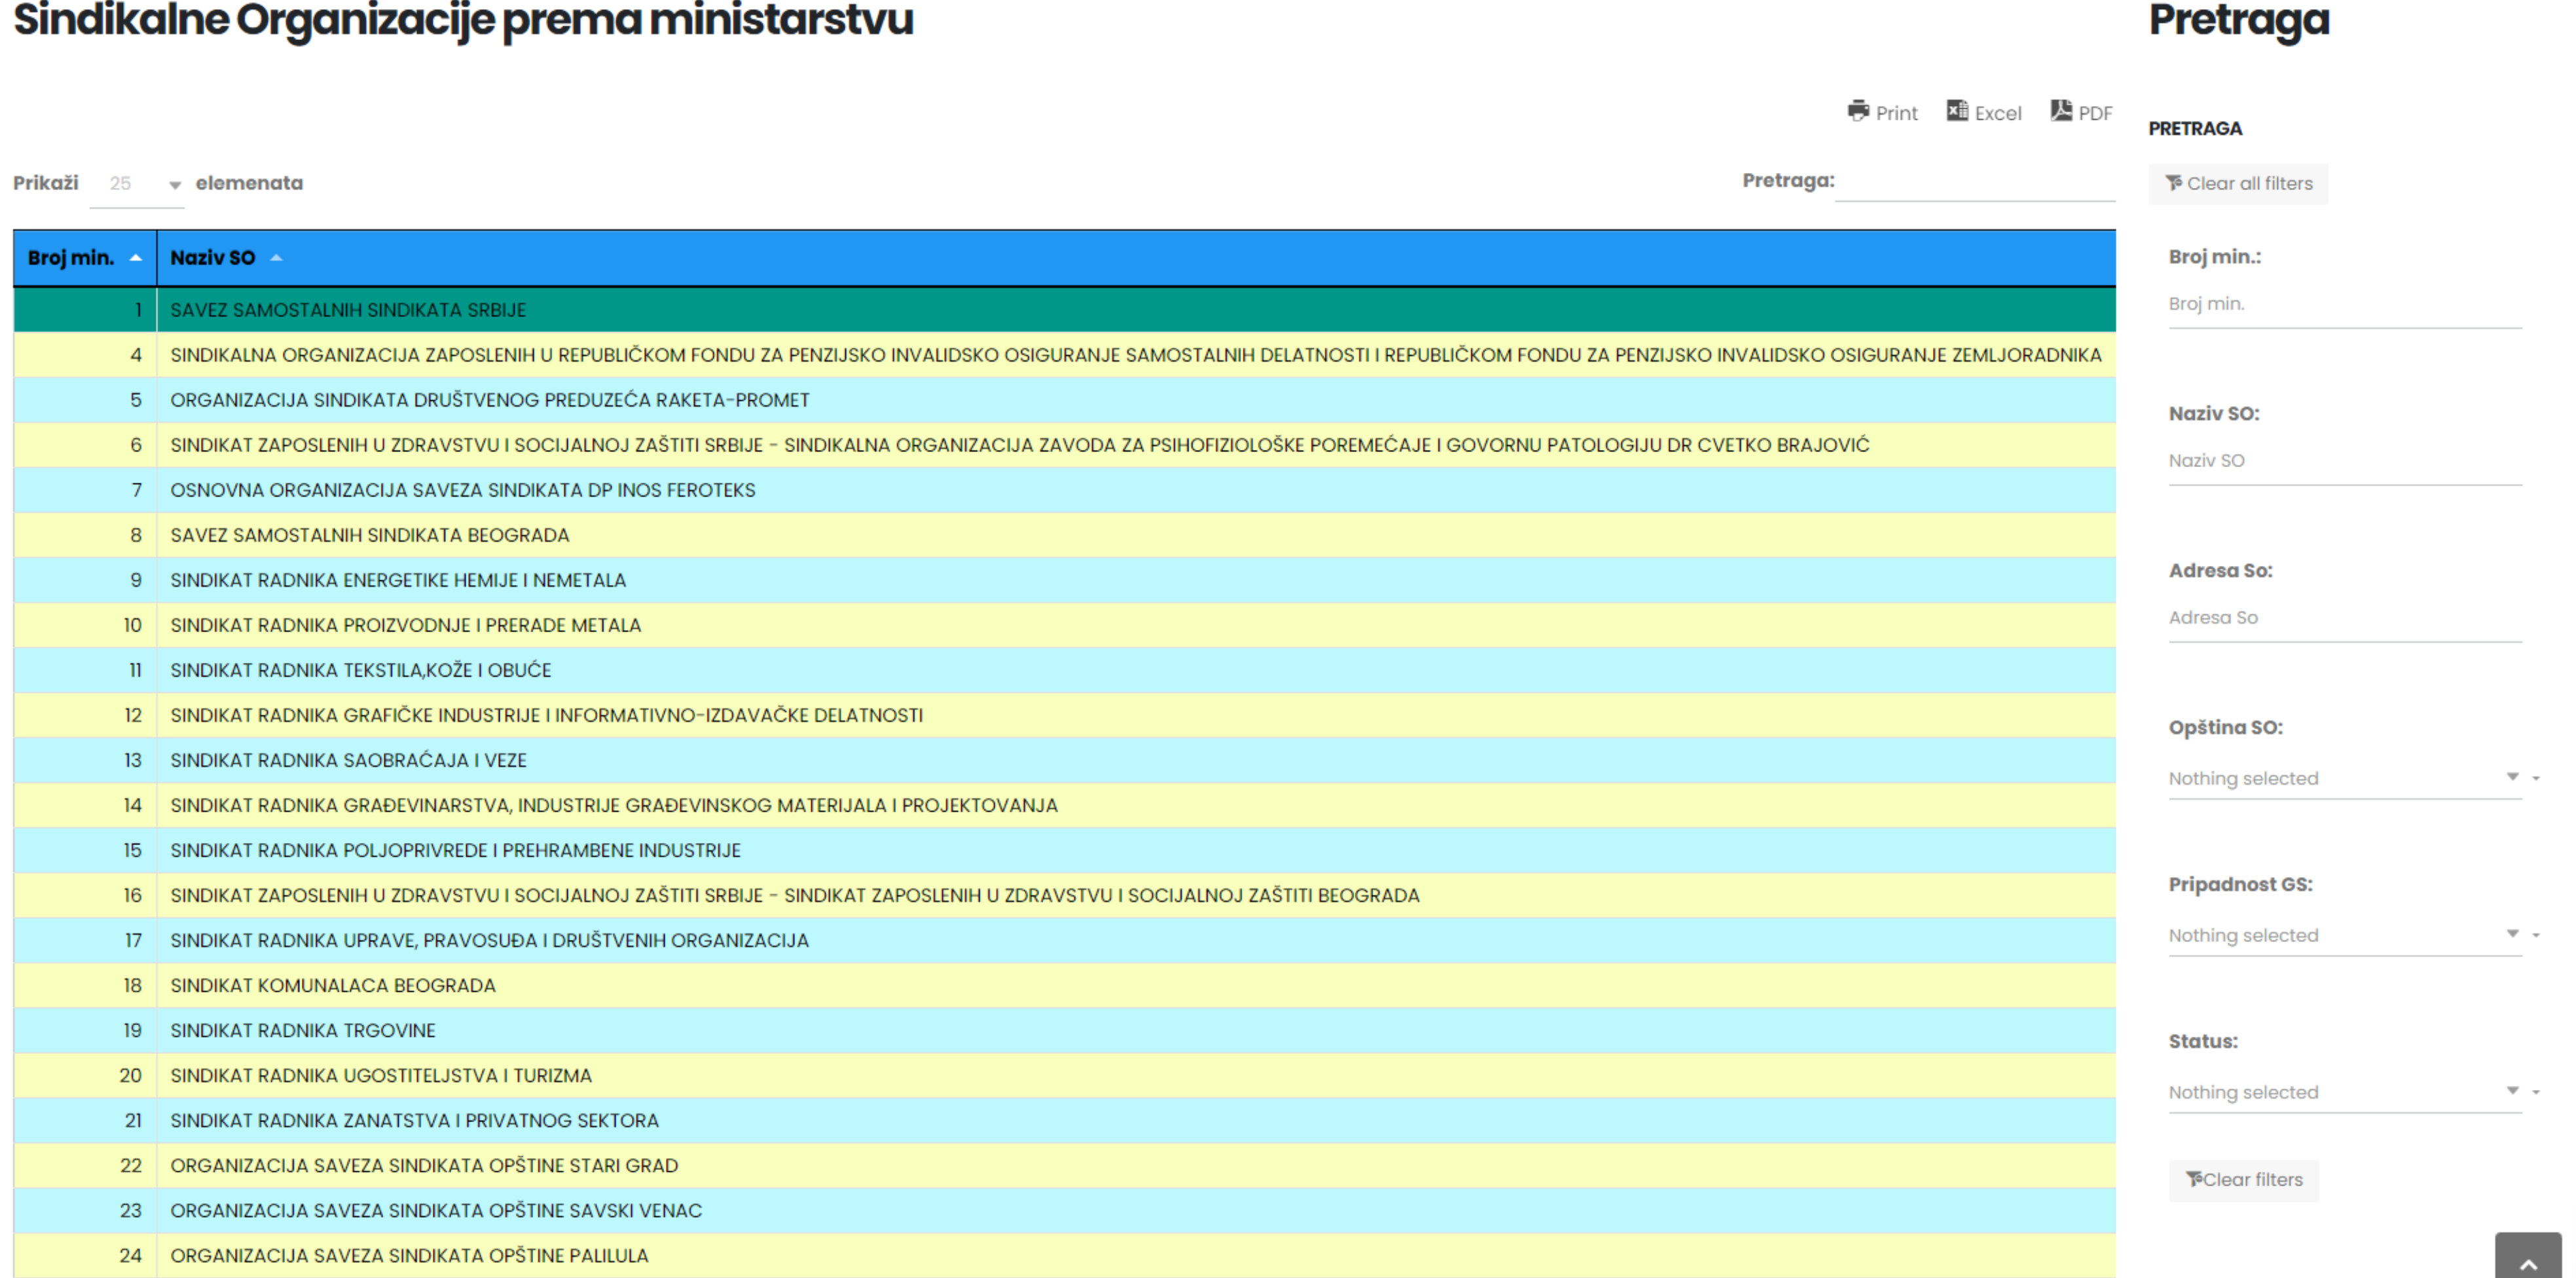Viewport: 2576px width, 1278px height.
Task: Select row OSNOVNA ORGANIZACIJA SAVEZA SINDIKATA DP INOS FEROTEKS
Action: tap(1065, 490)
